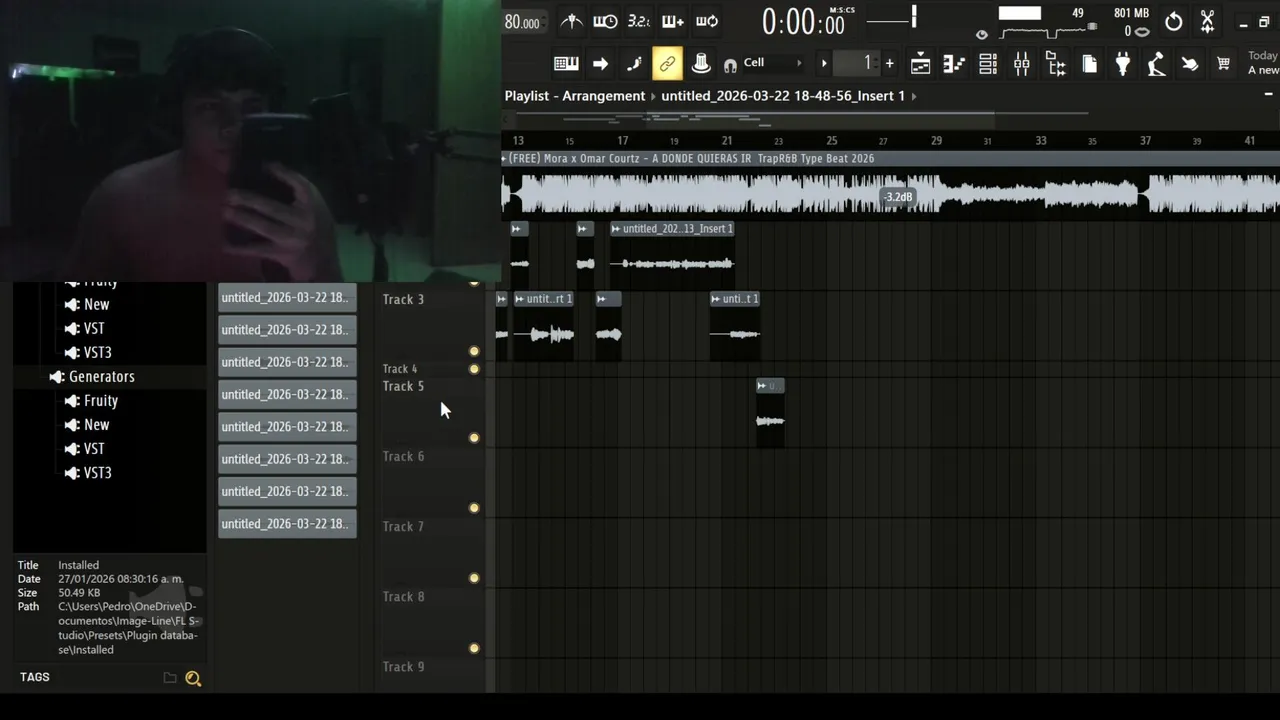Click arrow after Insert 1 breadcrumb
Image resolution: width=1280 pixels, height=720 pixels.
point(914,96)
